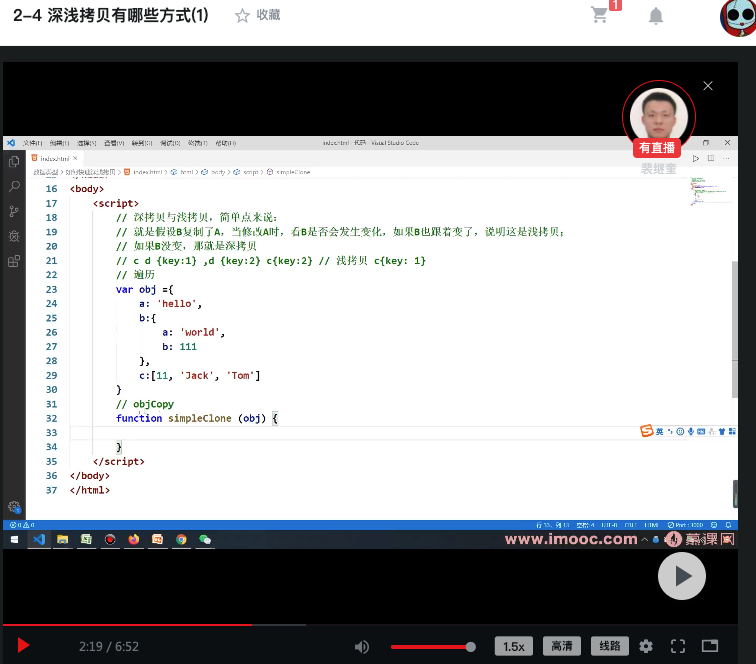756x664 pixels.
Task: Open the WeChat taskbar icon
Action: point(205,540)
